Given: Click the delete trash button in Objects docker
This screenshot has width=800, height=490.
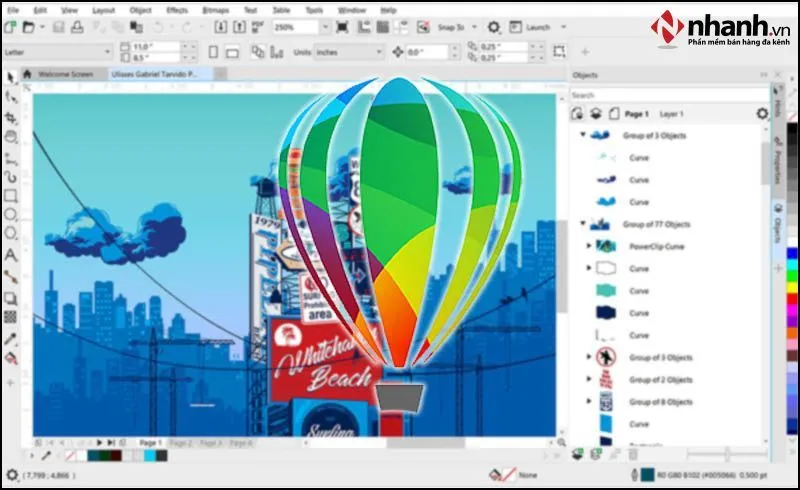Looking at the screenshot, I should tap(633, 453).
